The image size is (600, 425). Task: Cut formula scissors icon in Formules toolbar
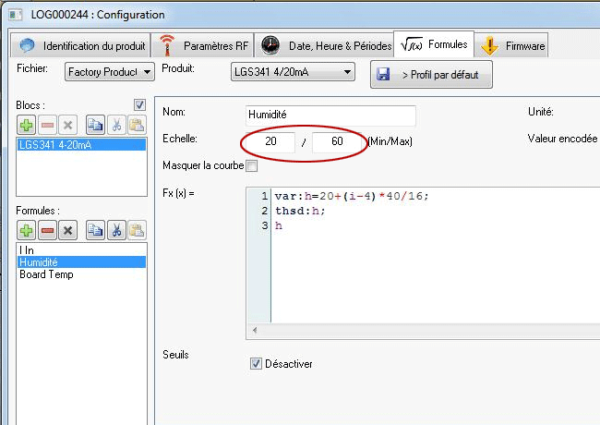(x=116, y=230)
